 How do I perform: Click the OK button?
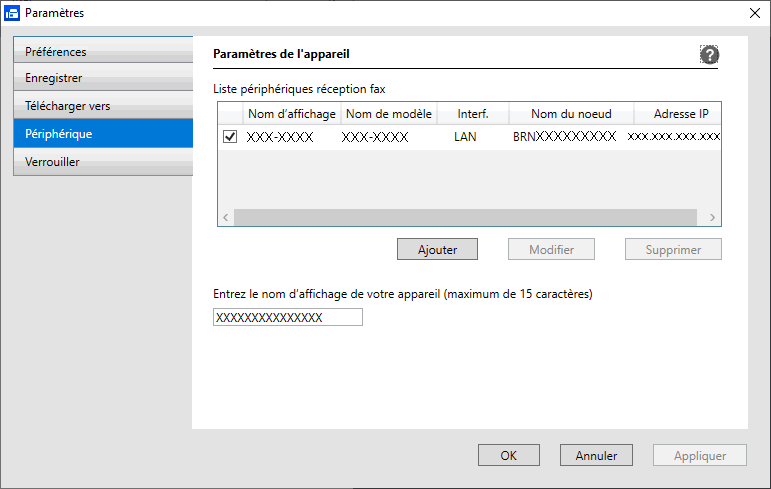pos(508,455)
